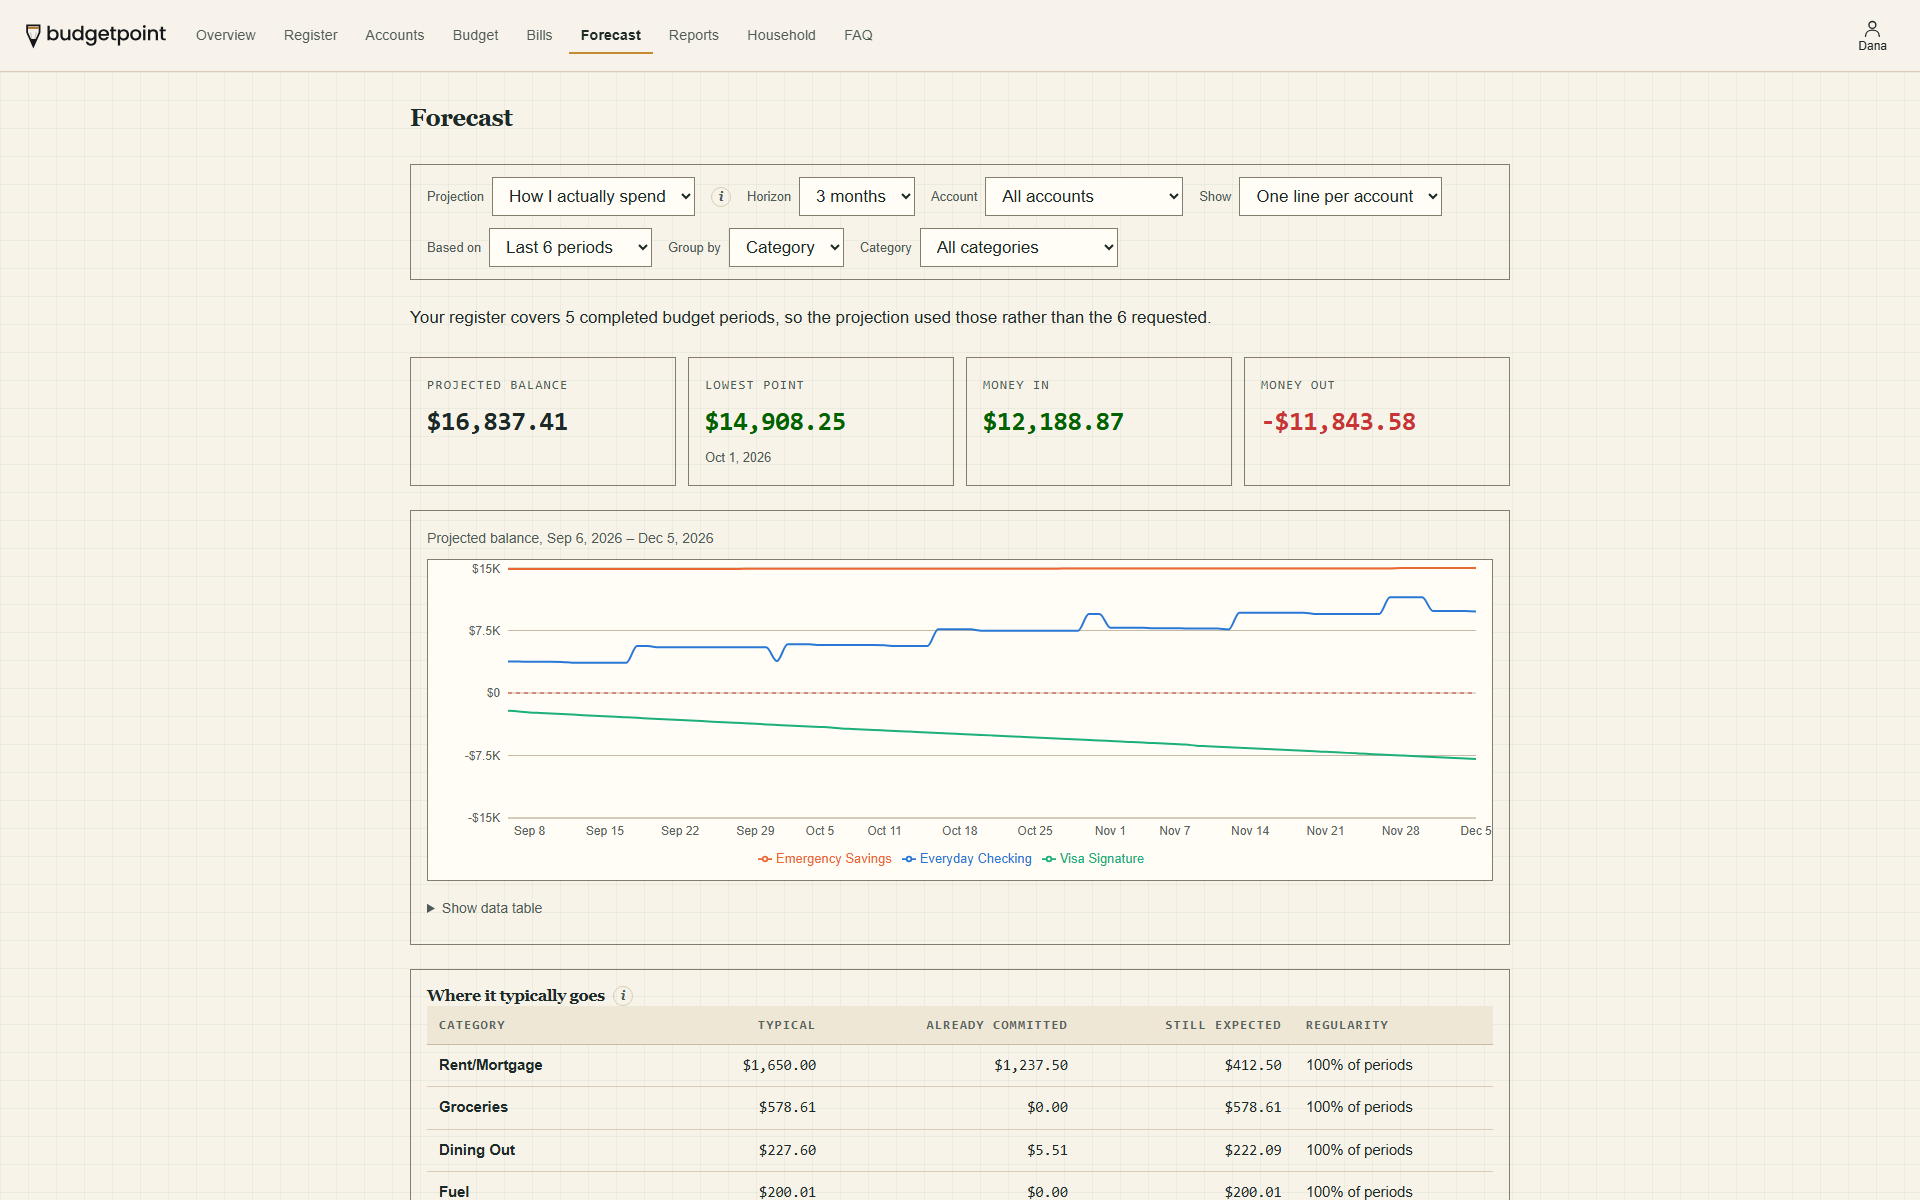Open the Based on Last 6 periods dropdown

tap(570, 248)
